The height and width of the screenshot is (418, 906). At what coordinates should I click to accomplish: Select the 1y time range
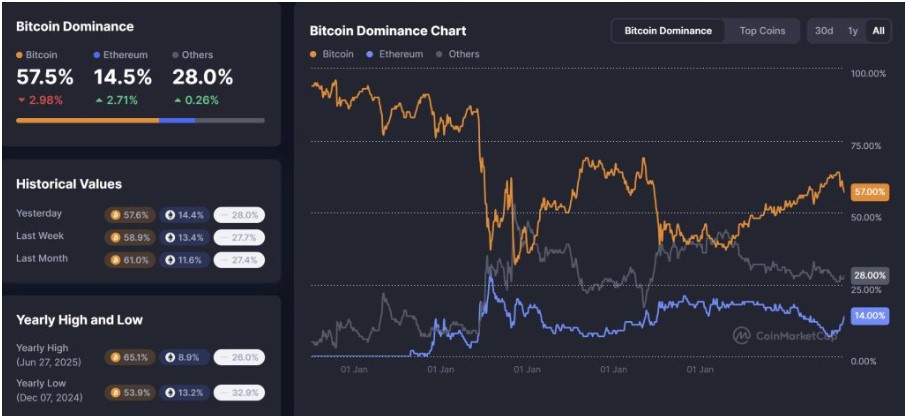coord(852,31)
